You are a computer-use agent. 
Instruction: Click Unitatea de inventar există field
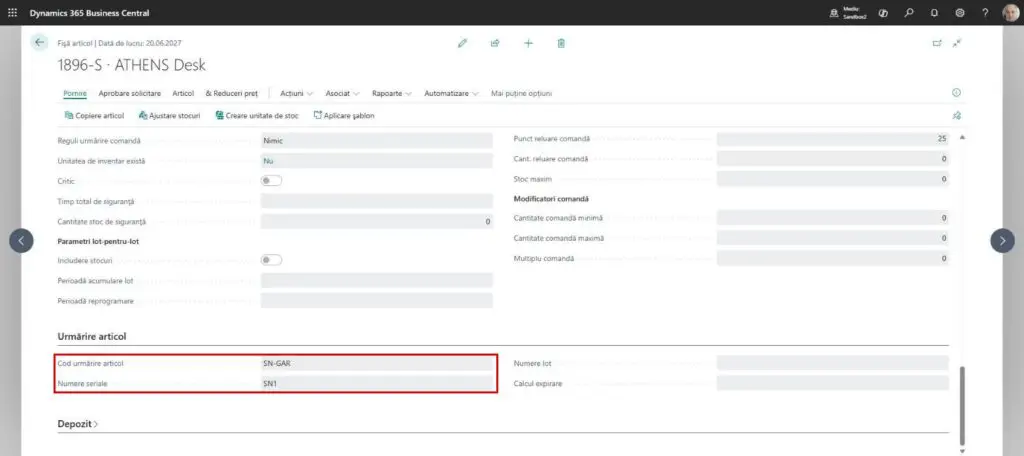click(x=377, y=161)
